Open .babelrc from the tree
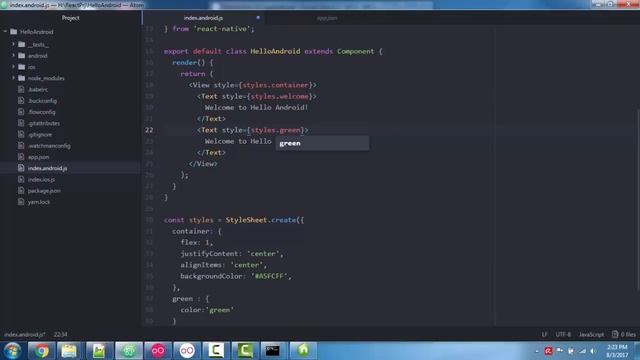Image resolution: width=640 pixels, height=360 pixels. point(38,89)
